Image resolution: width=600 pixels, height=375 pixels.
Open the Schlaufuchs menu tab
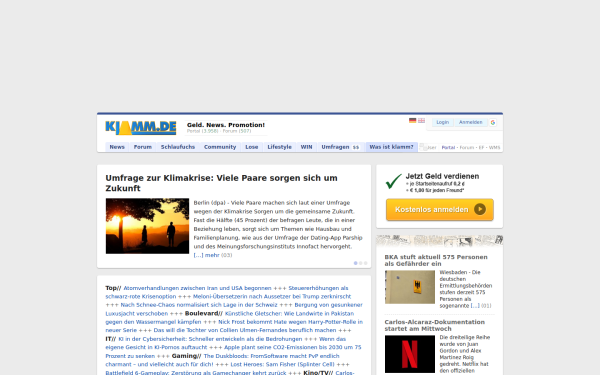pyautogui.click(x=178, y=147)
